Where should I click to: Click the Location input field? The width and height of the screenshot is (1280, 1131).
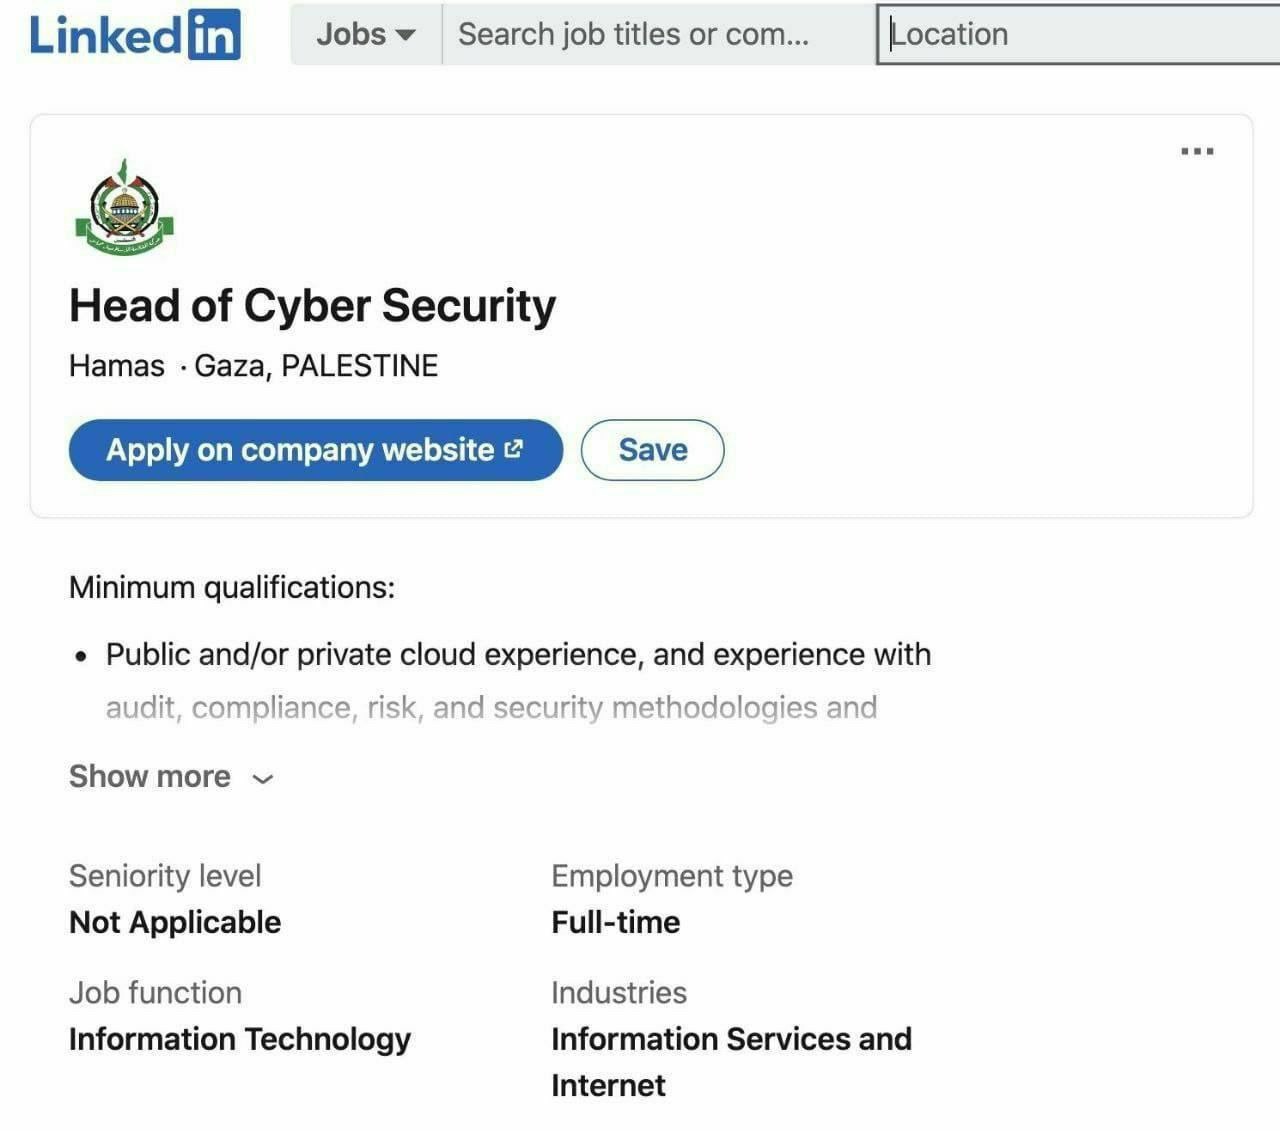[x=1079, y=35]
